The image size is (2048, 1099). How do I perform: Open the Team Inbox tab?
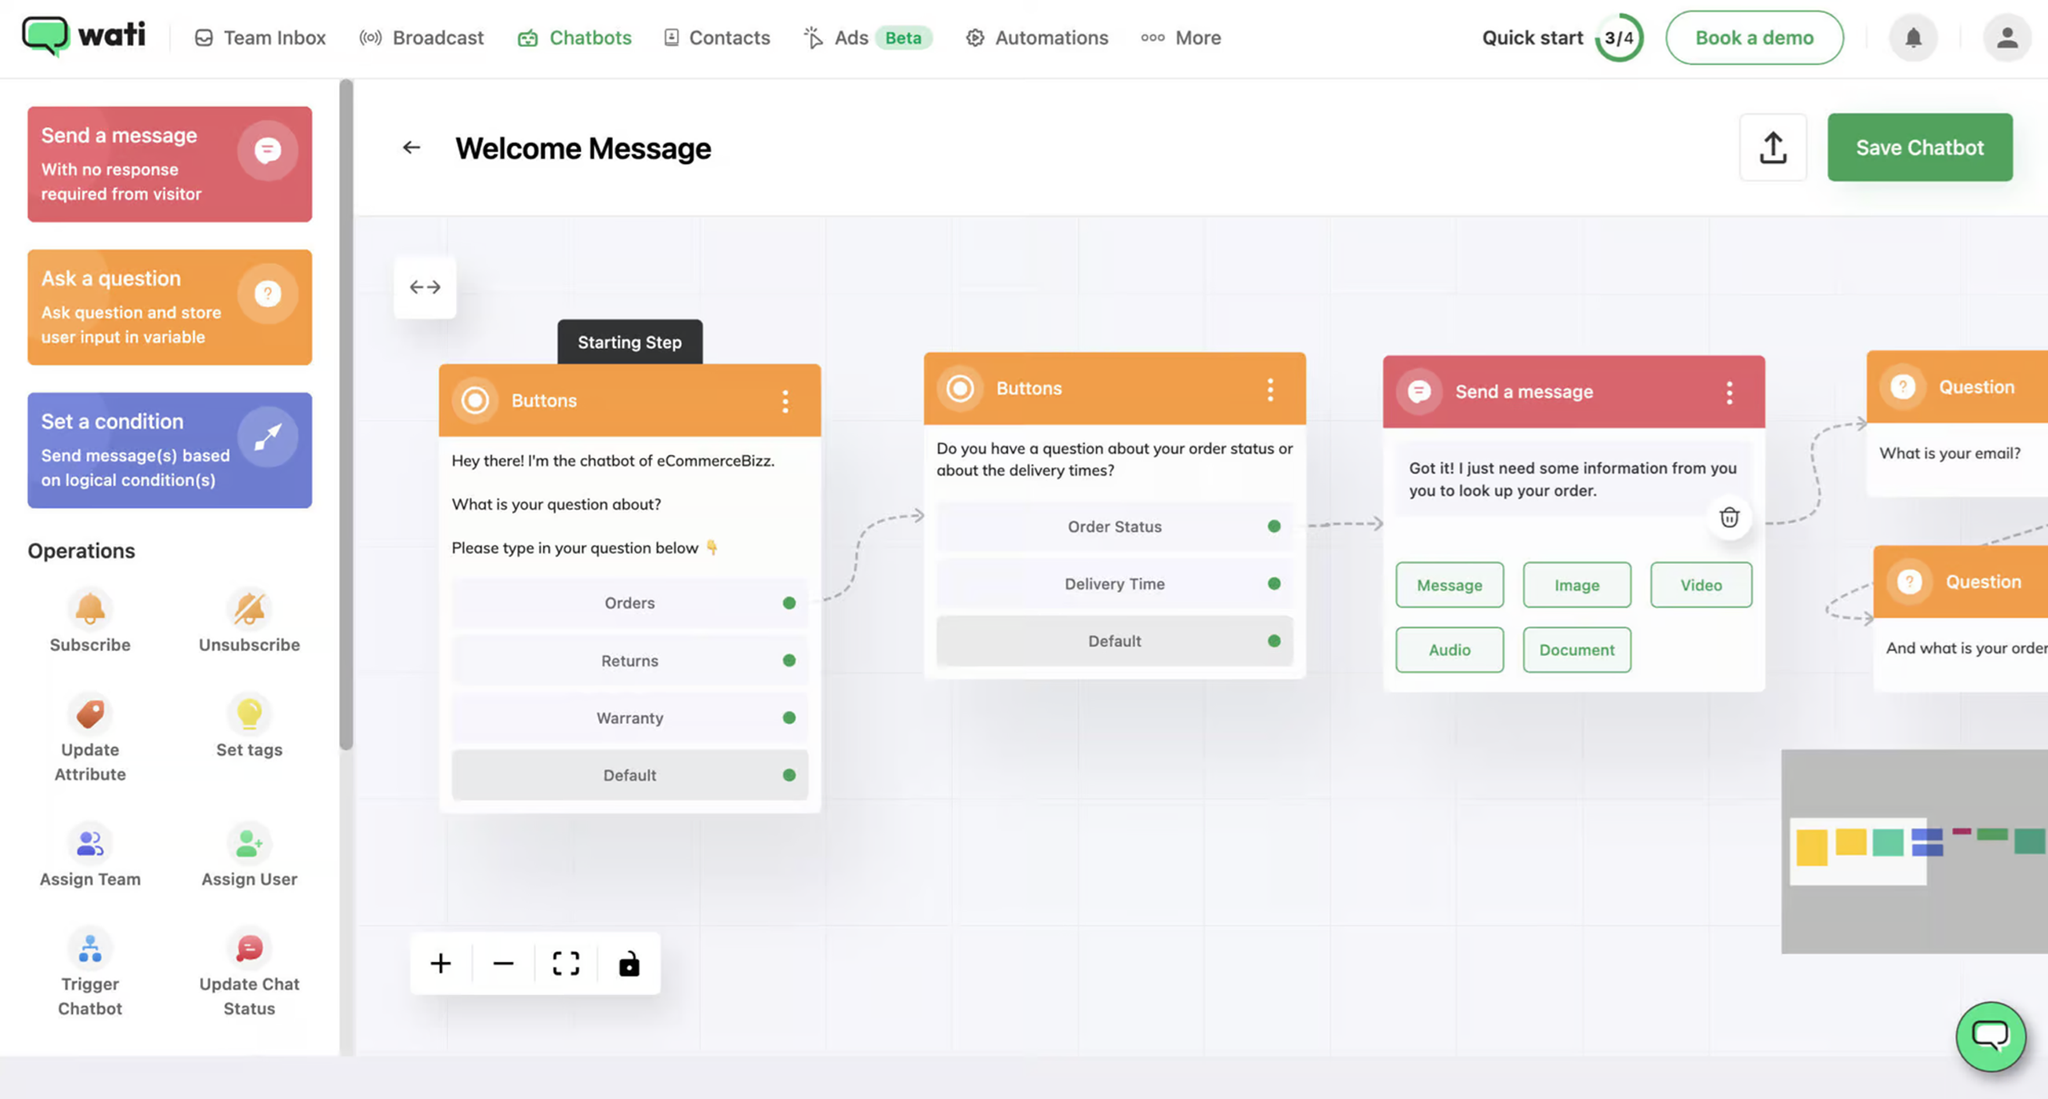pos(260,38)
